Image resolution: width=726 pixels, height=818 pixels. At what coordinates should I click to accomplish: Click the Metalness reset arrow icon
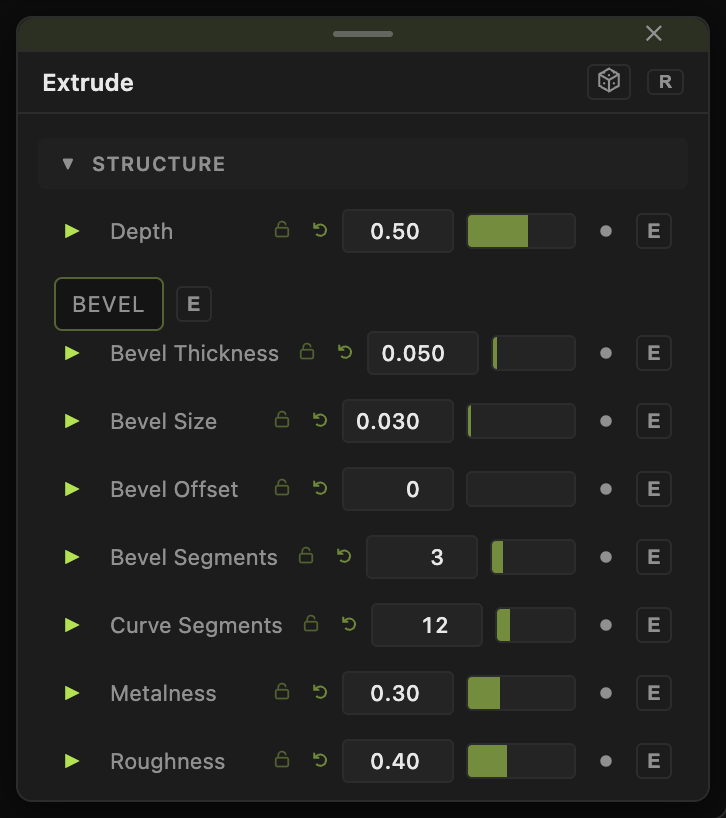point(320,692)
